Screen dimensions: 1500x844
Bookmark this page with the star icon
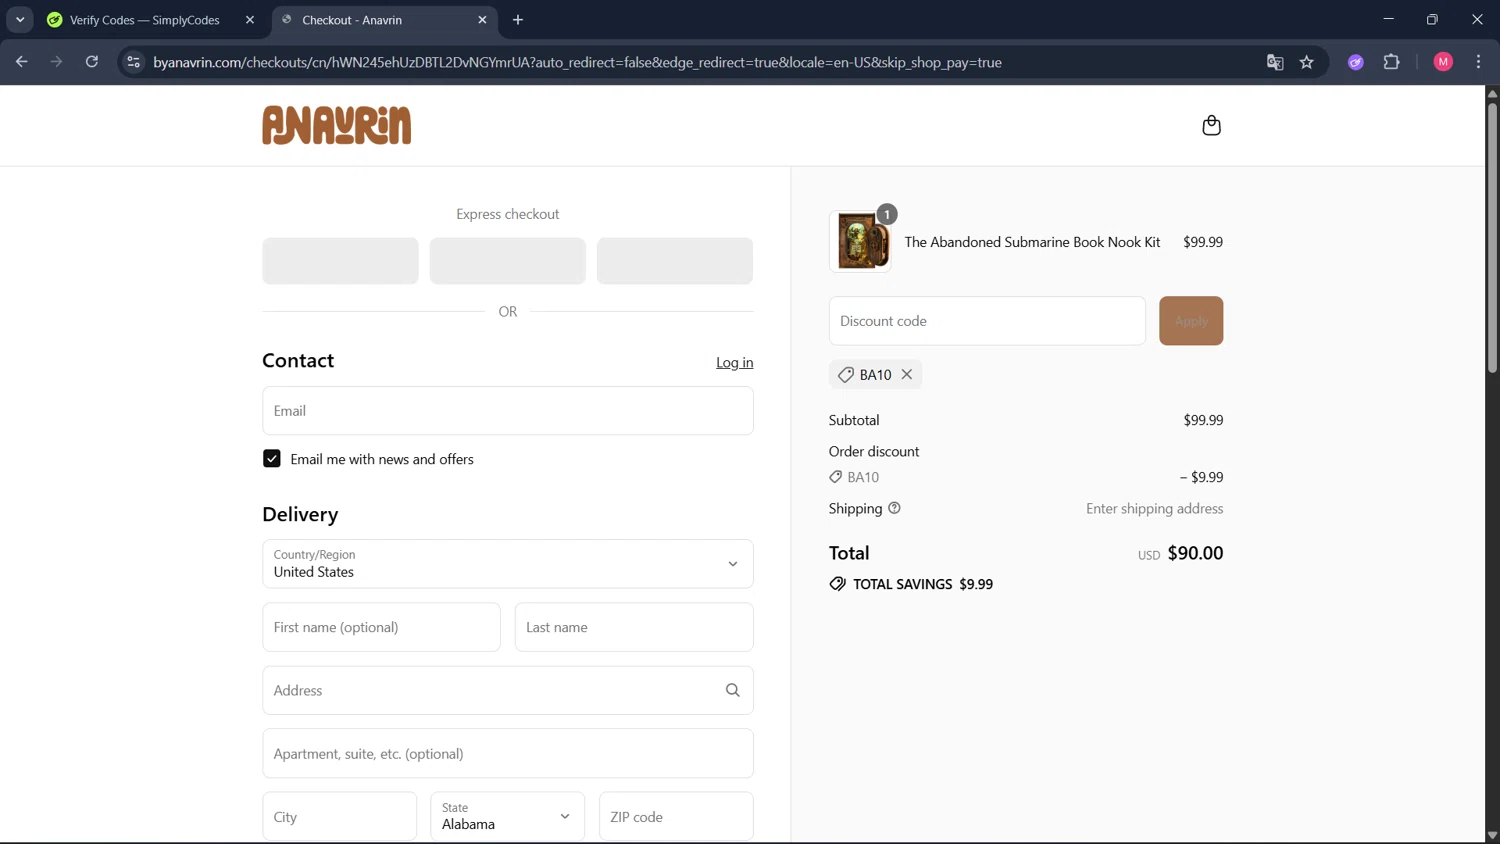1307,62
